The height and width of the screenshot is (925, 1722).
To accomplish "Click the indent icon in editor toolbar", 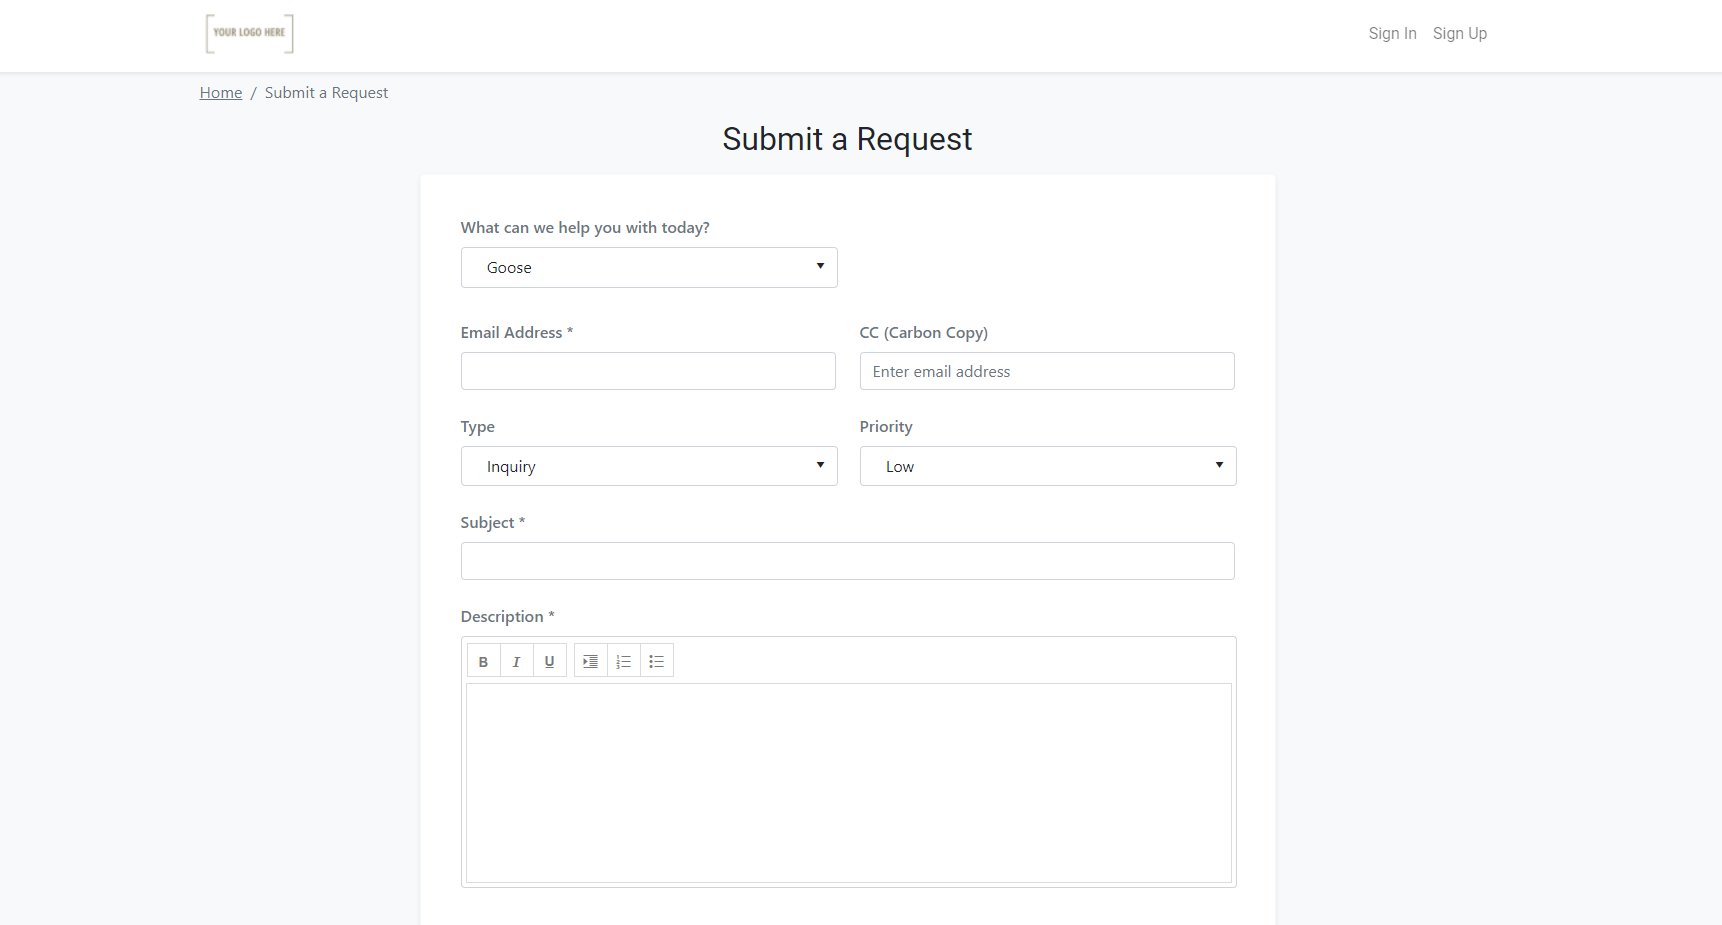I will [x=591, y=661].
